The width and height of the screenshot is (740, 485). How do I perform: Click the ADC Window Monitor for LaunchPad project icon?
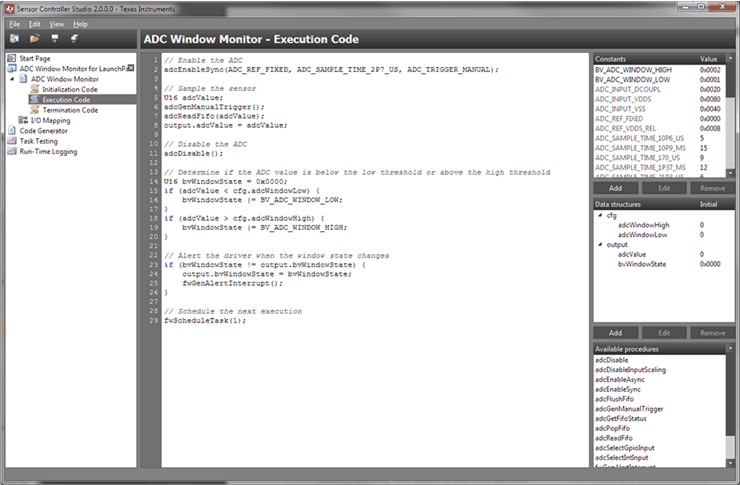pyautogui.click(x=12, y=68)
